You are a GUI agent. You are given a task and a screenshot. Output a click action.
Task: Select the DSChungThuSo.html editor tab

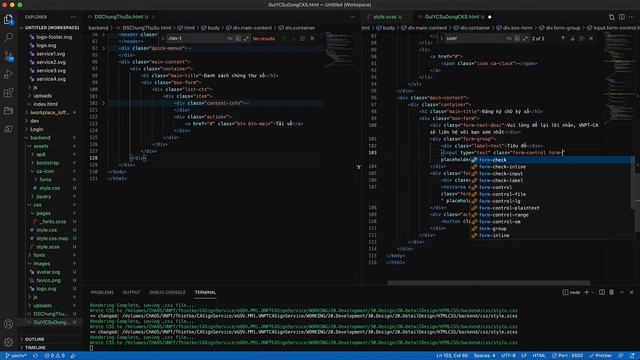click(119, 17)
